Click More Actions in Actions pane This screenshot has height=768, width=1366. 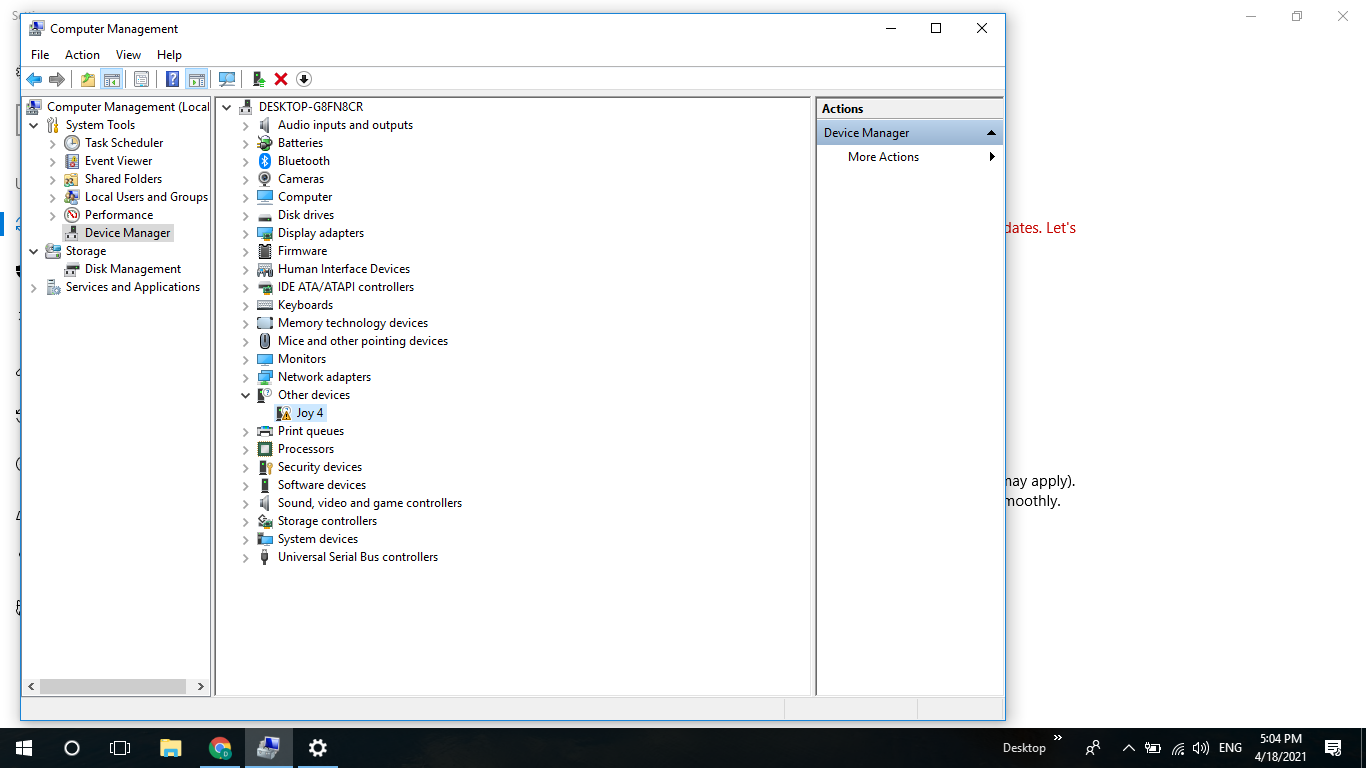coord(883,157)
